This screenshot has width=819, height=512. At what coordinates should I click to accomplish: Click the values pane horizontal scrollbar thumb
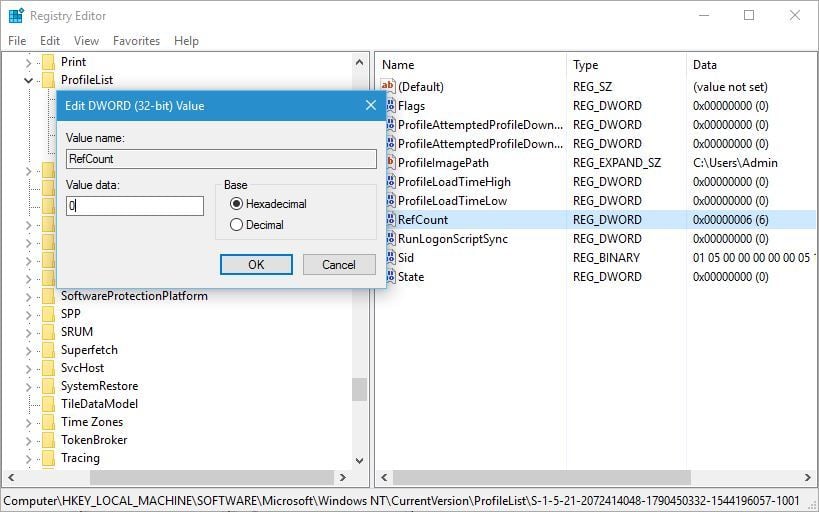click(x=542, y=478)
